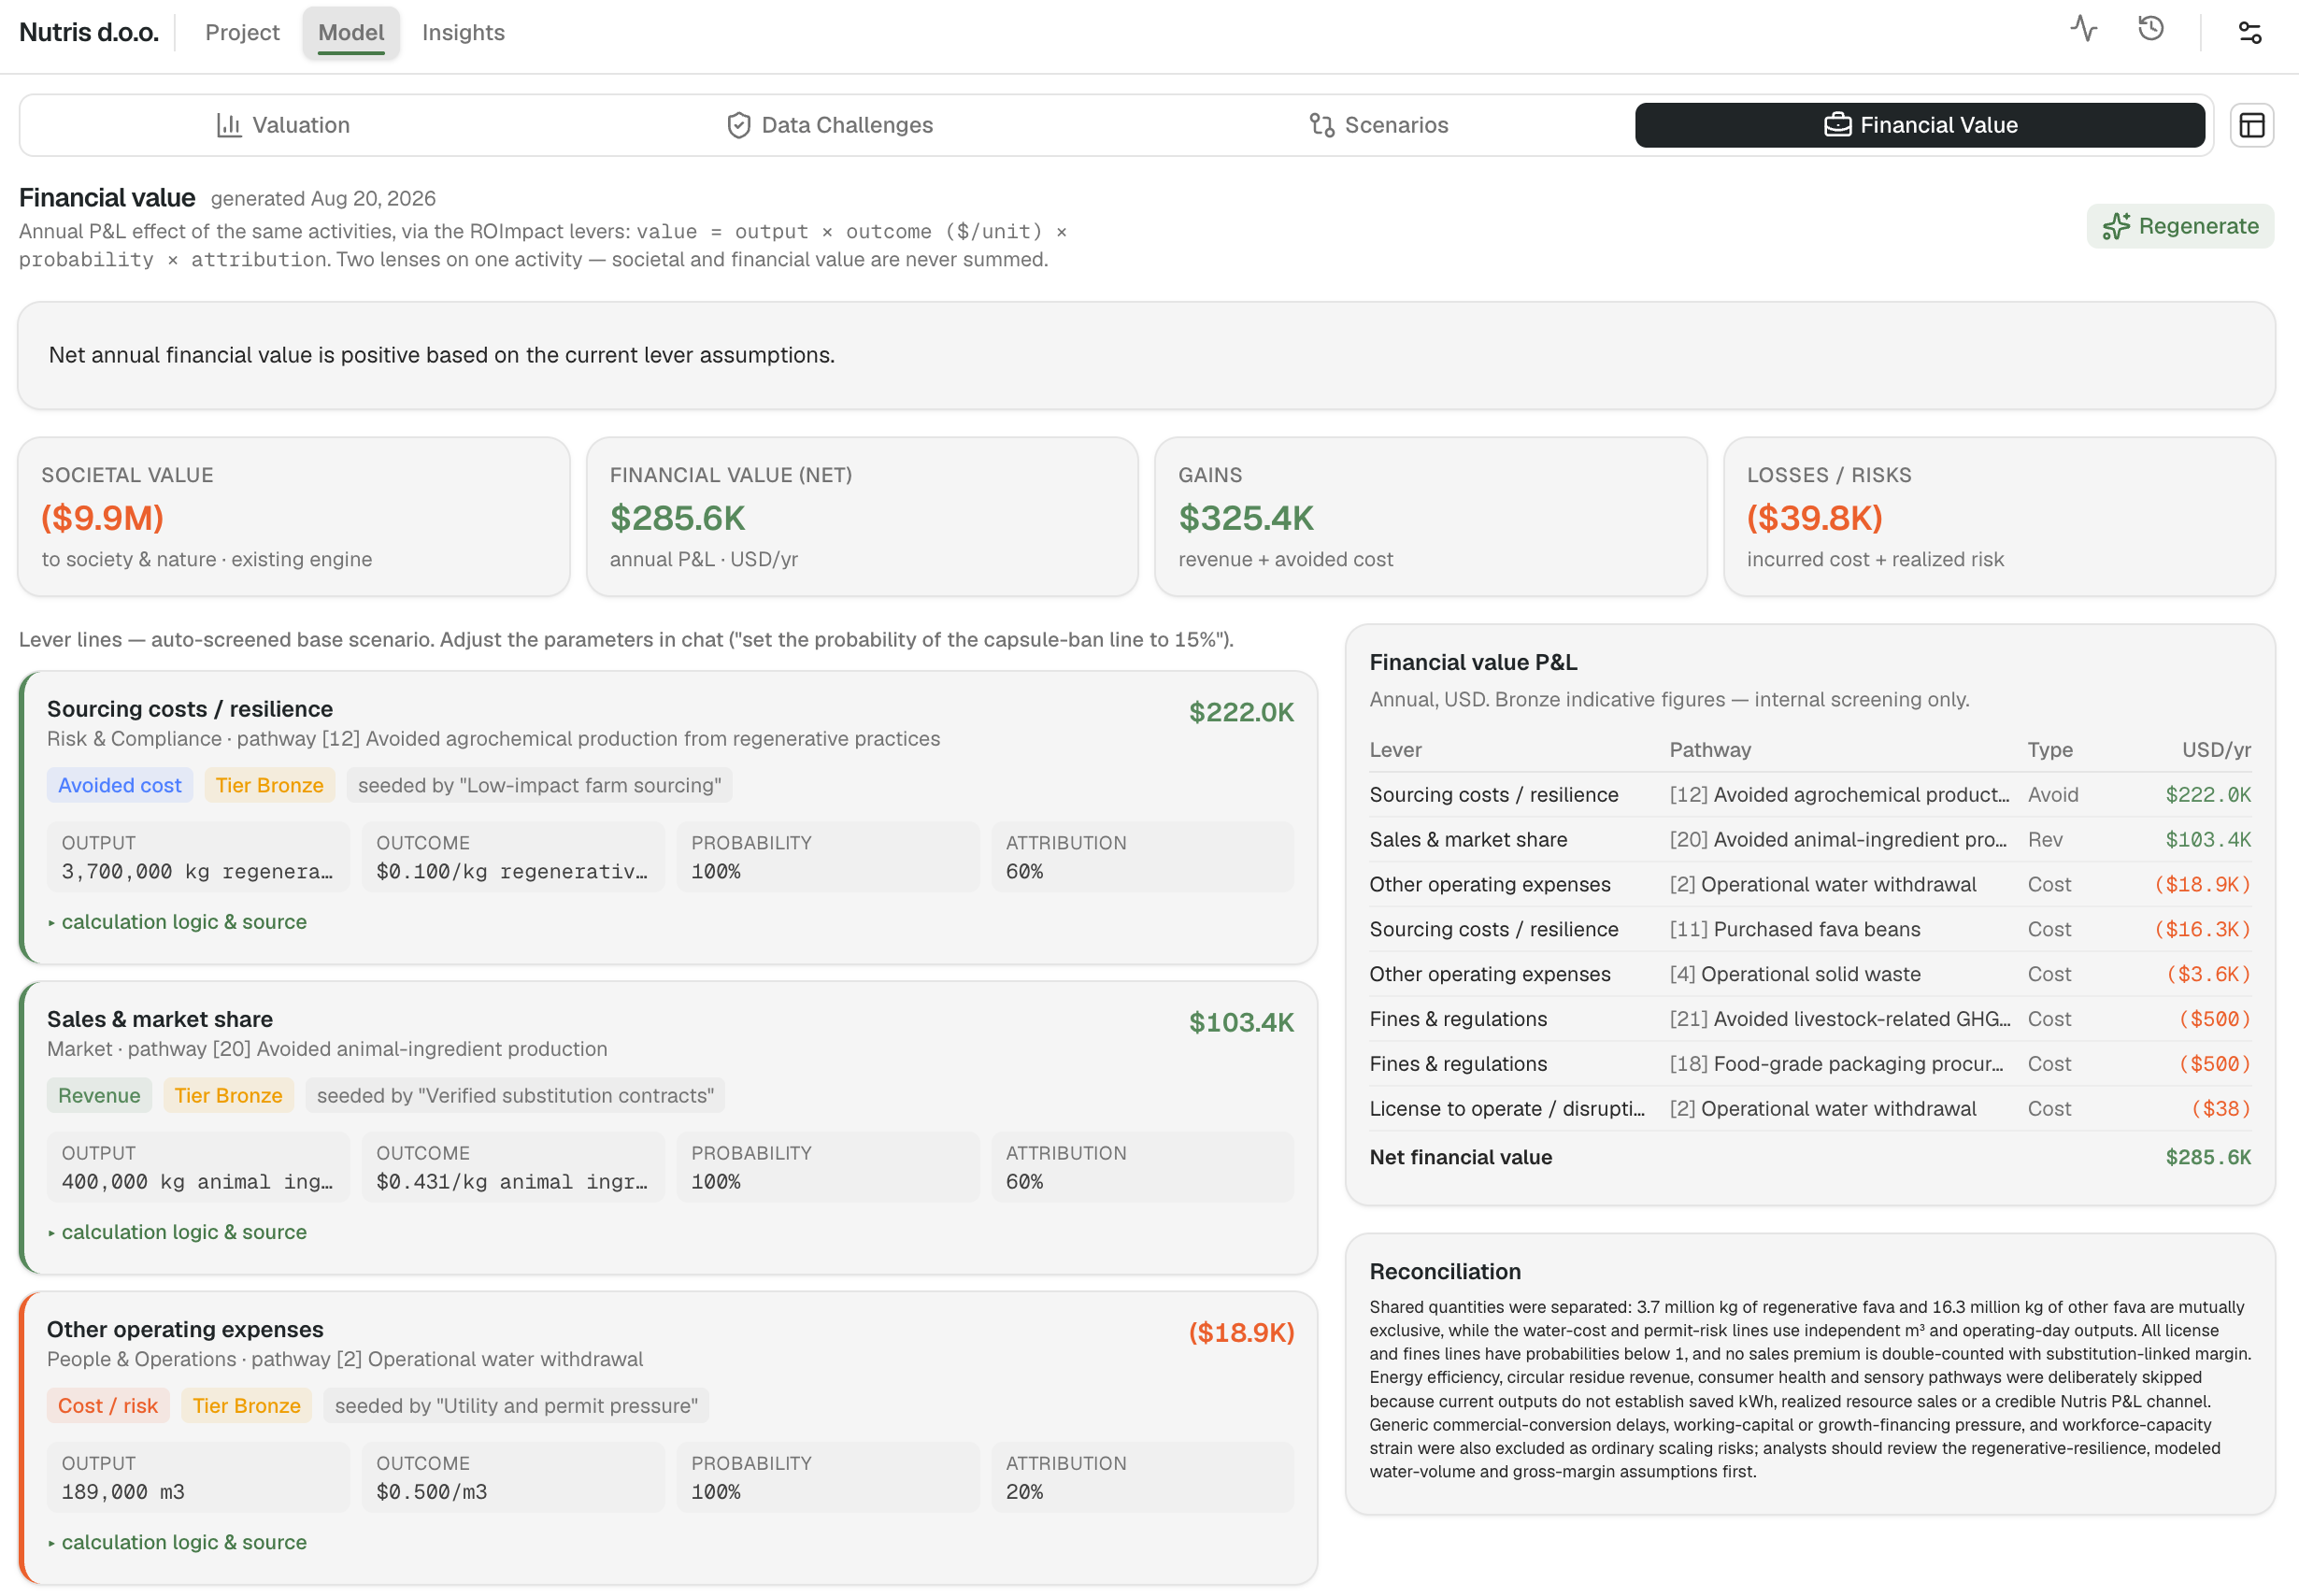Go to the Scenarios view
Viewport: 2299px width, 1596px height.
click(x=1378, y=125)
